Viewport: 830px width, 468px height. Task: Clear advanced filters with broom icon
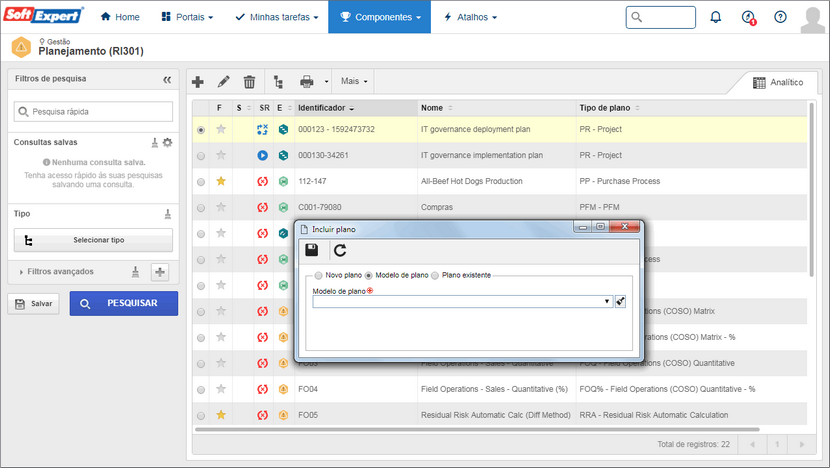tap(136, 272)
